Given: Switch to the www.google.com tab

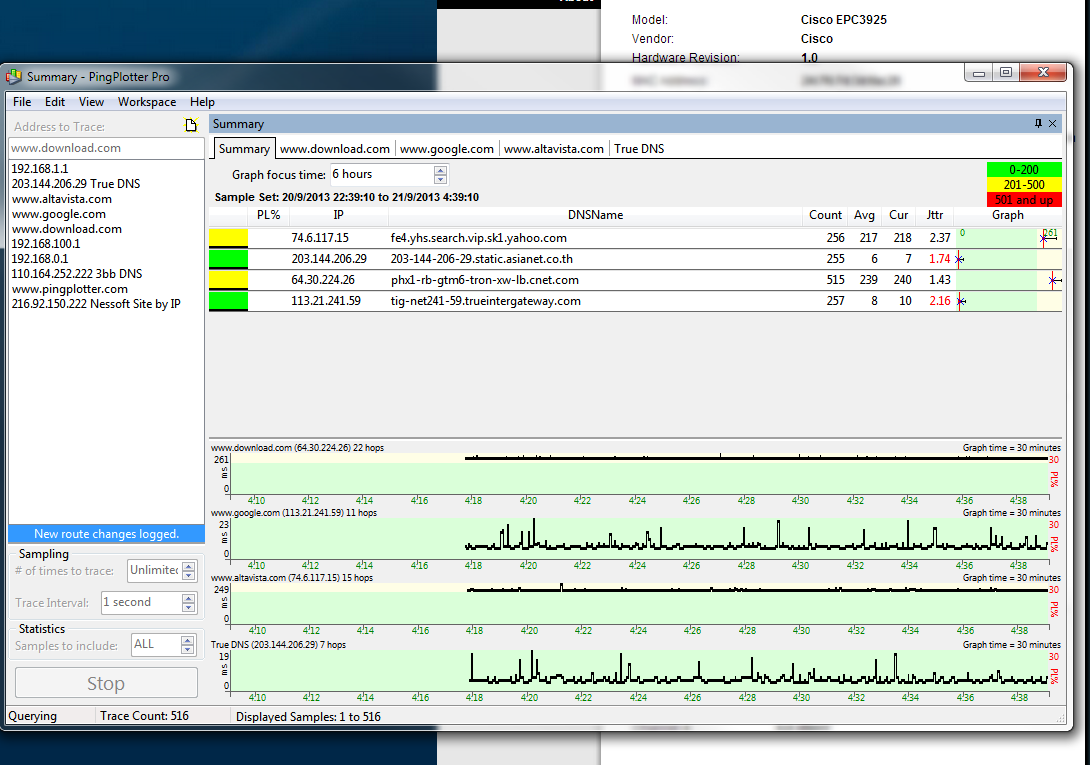Looking at the screenshot, I should (x=447, y=149).
